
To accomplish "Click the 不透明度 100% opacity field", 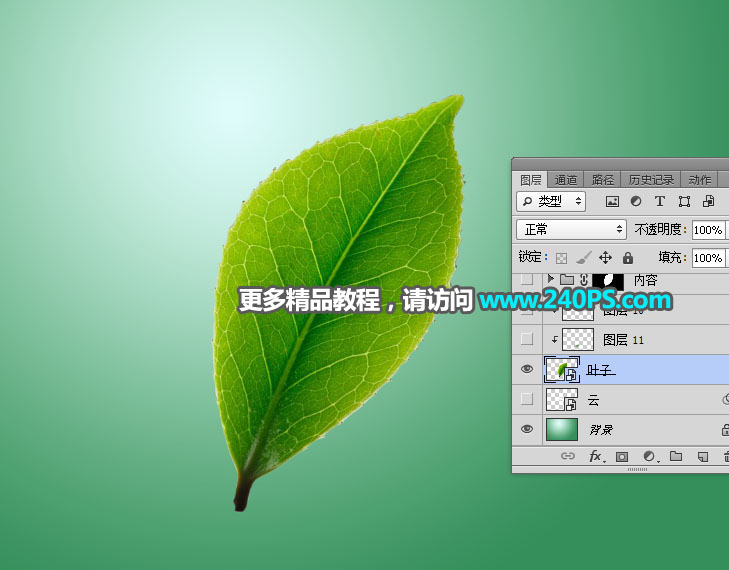I will pyautogui.click(x=707, y=230).
